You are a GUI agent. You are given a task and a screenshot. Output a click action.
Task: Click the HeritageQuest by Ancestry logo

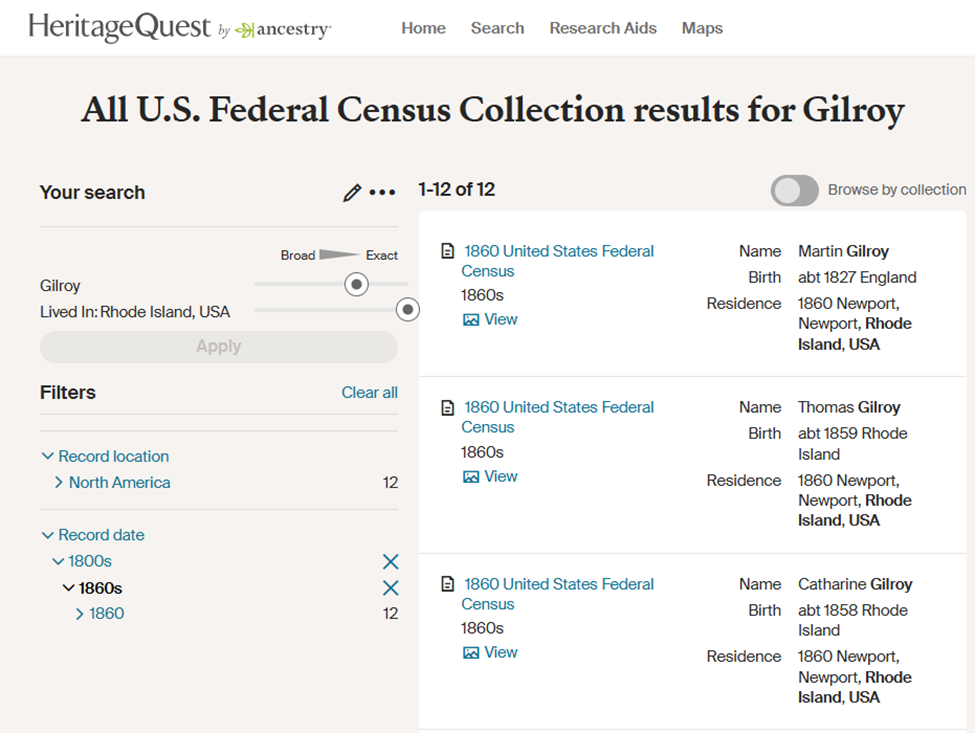pos(180,28)
